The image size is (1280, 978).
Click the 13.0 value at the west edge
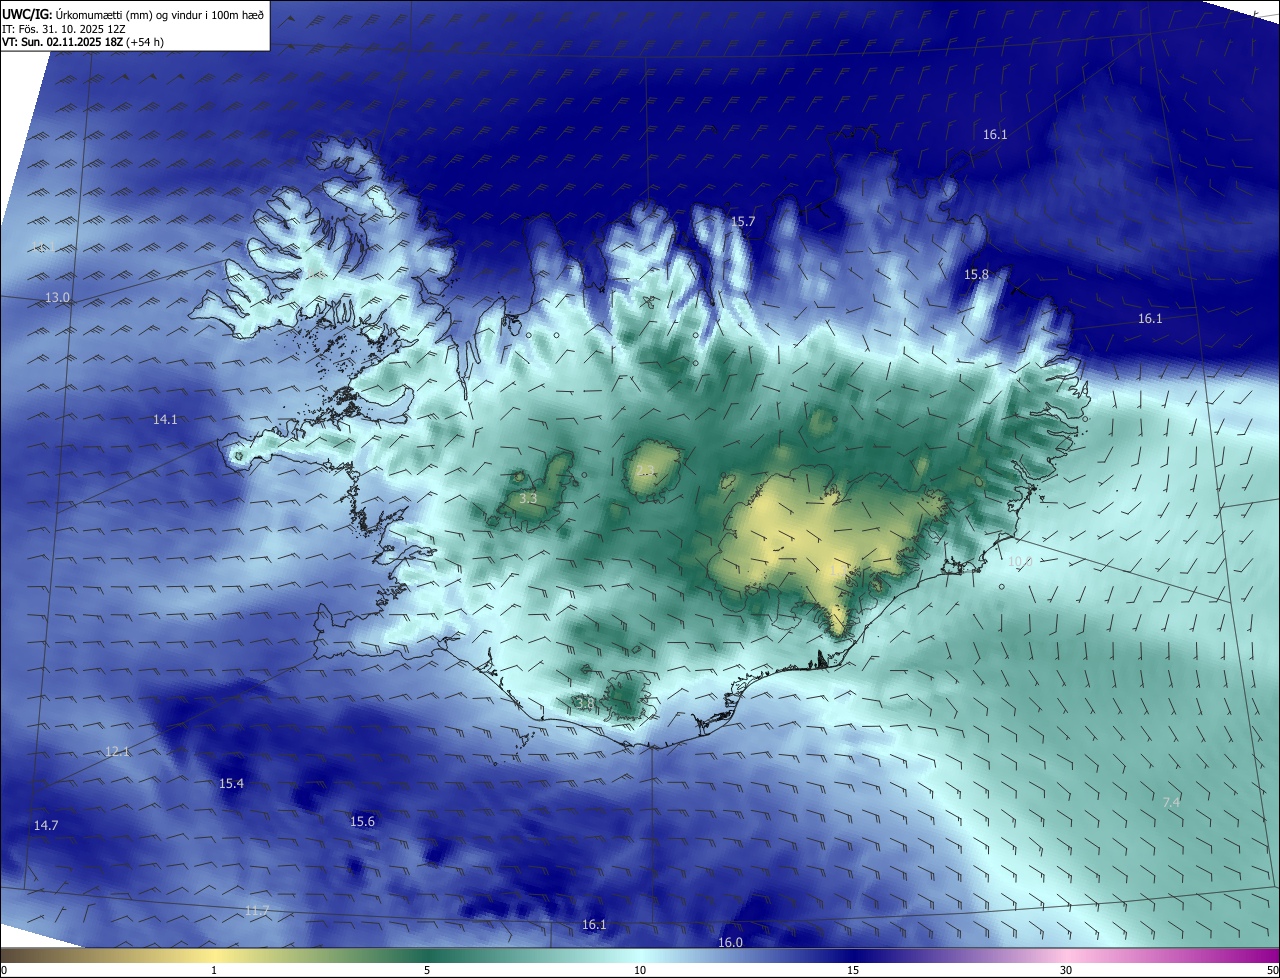click(x=58, y=298)
